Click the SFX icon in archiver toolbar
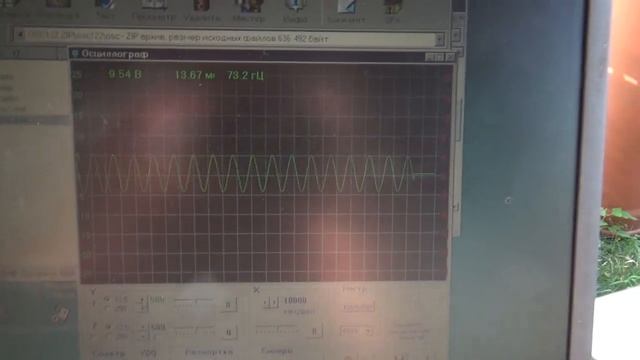Viewport: 640px width, 360px height. (x=392, y=11)
